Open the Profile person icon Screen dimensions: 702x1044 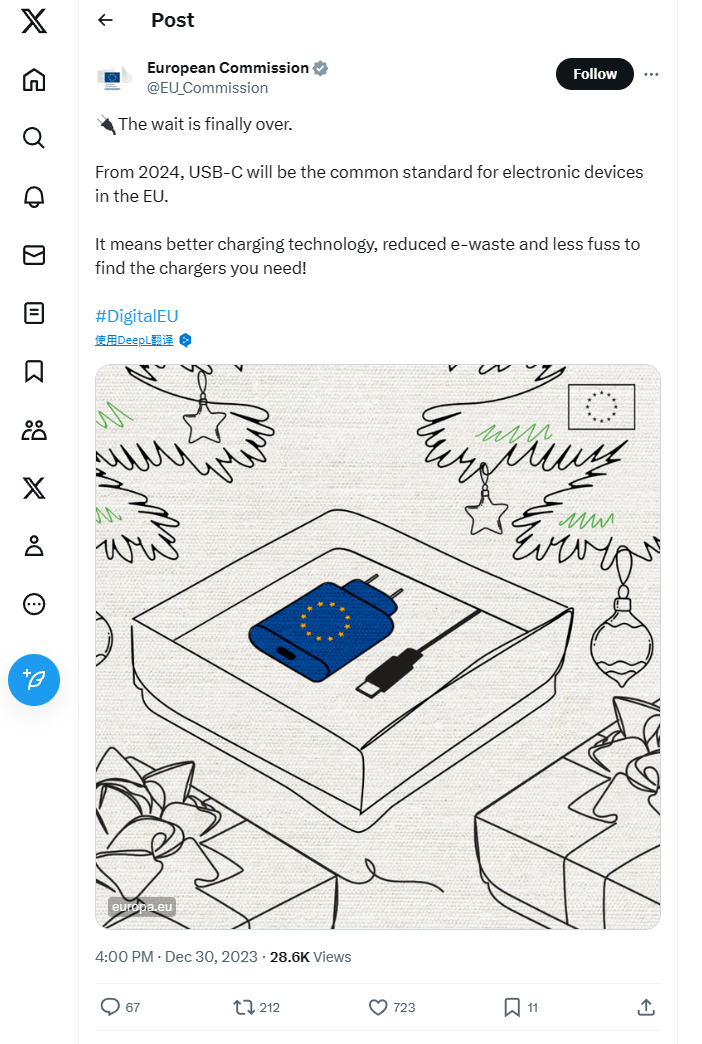[34, 546]
